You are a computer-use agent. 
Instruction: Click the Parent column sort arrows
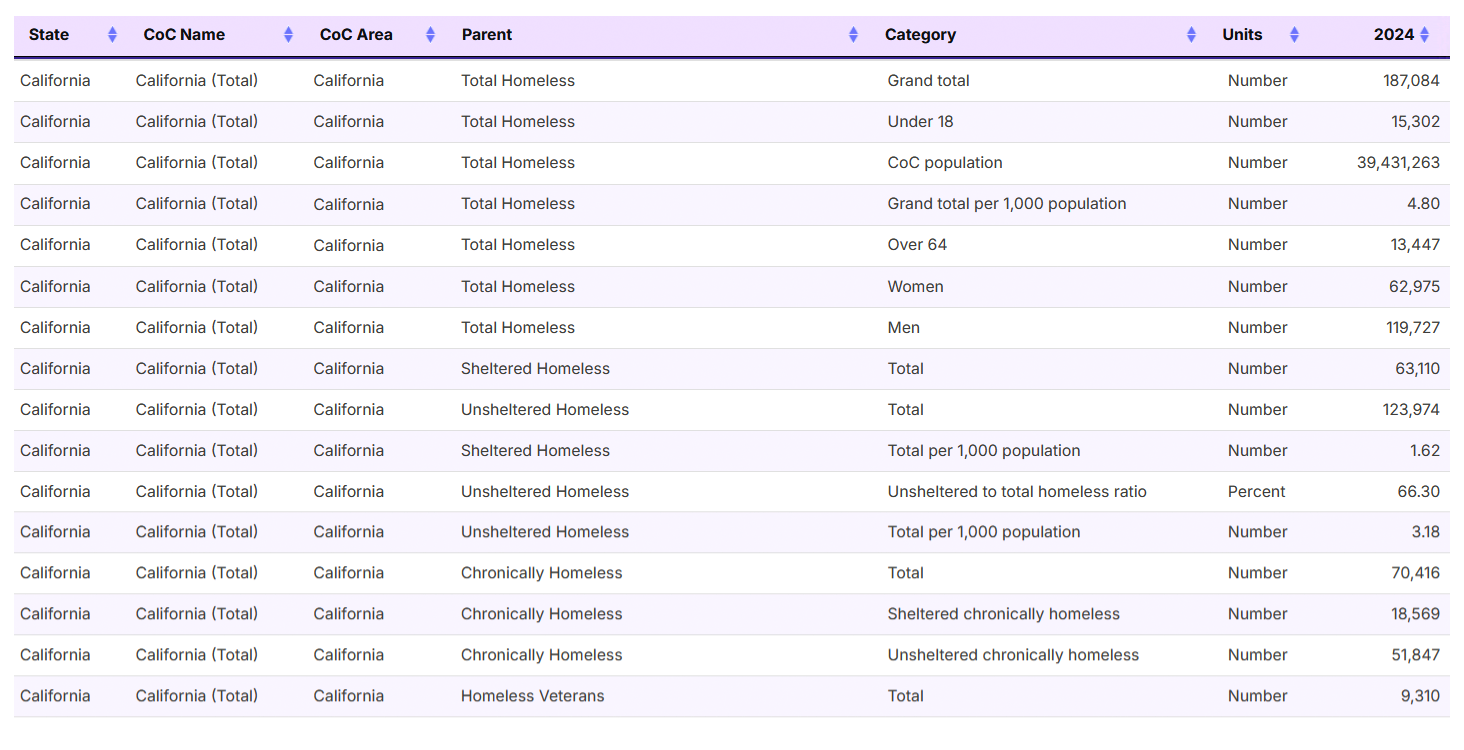pyautogui.click(x=853, y=35)
